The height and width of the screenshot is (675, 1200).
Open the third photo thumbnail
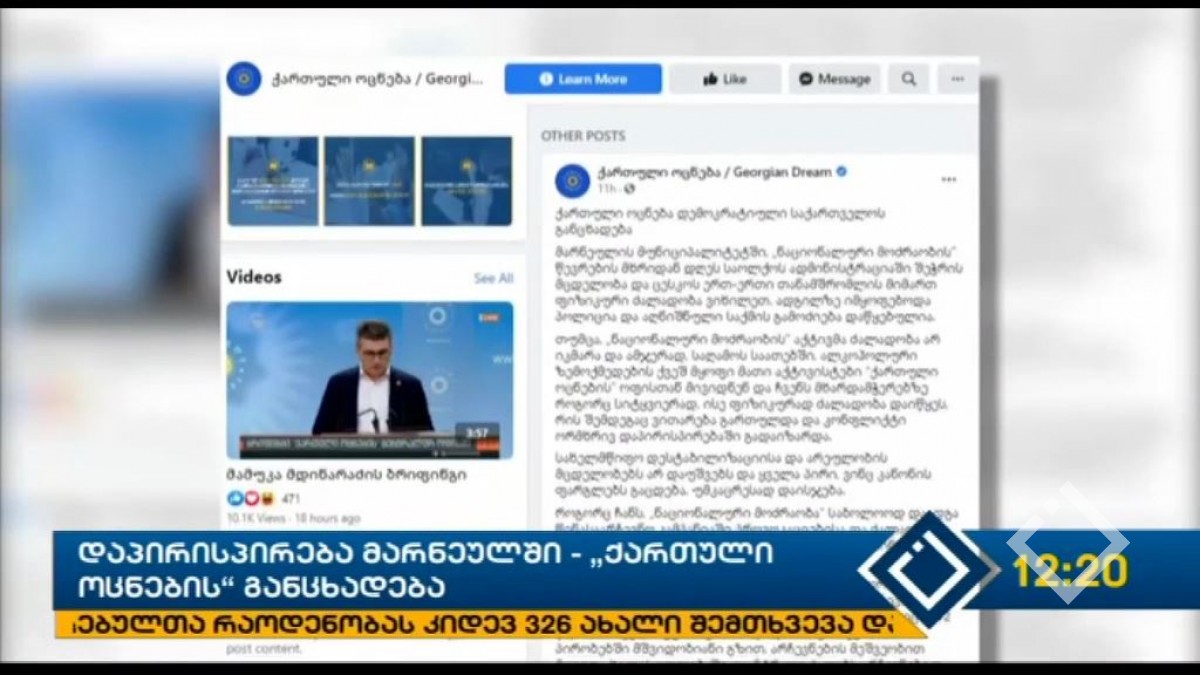pos(466,181)
